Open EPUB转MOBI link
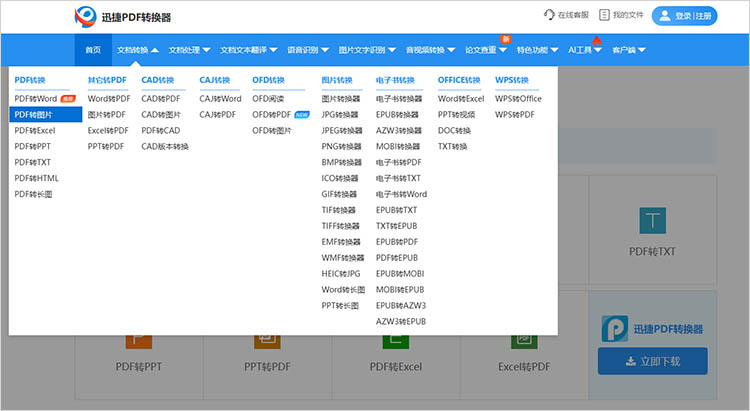Screen dimensions: 750x411 tap(400, 273)
